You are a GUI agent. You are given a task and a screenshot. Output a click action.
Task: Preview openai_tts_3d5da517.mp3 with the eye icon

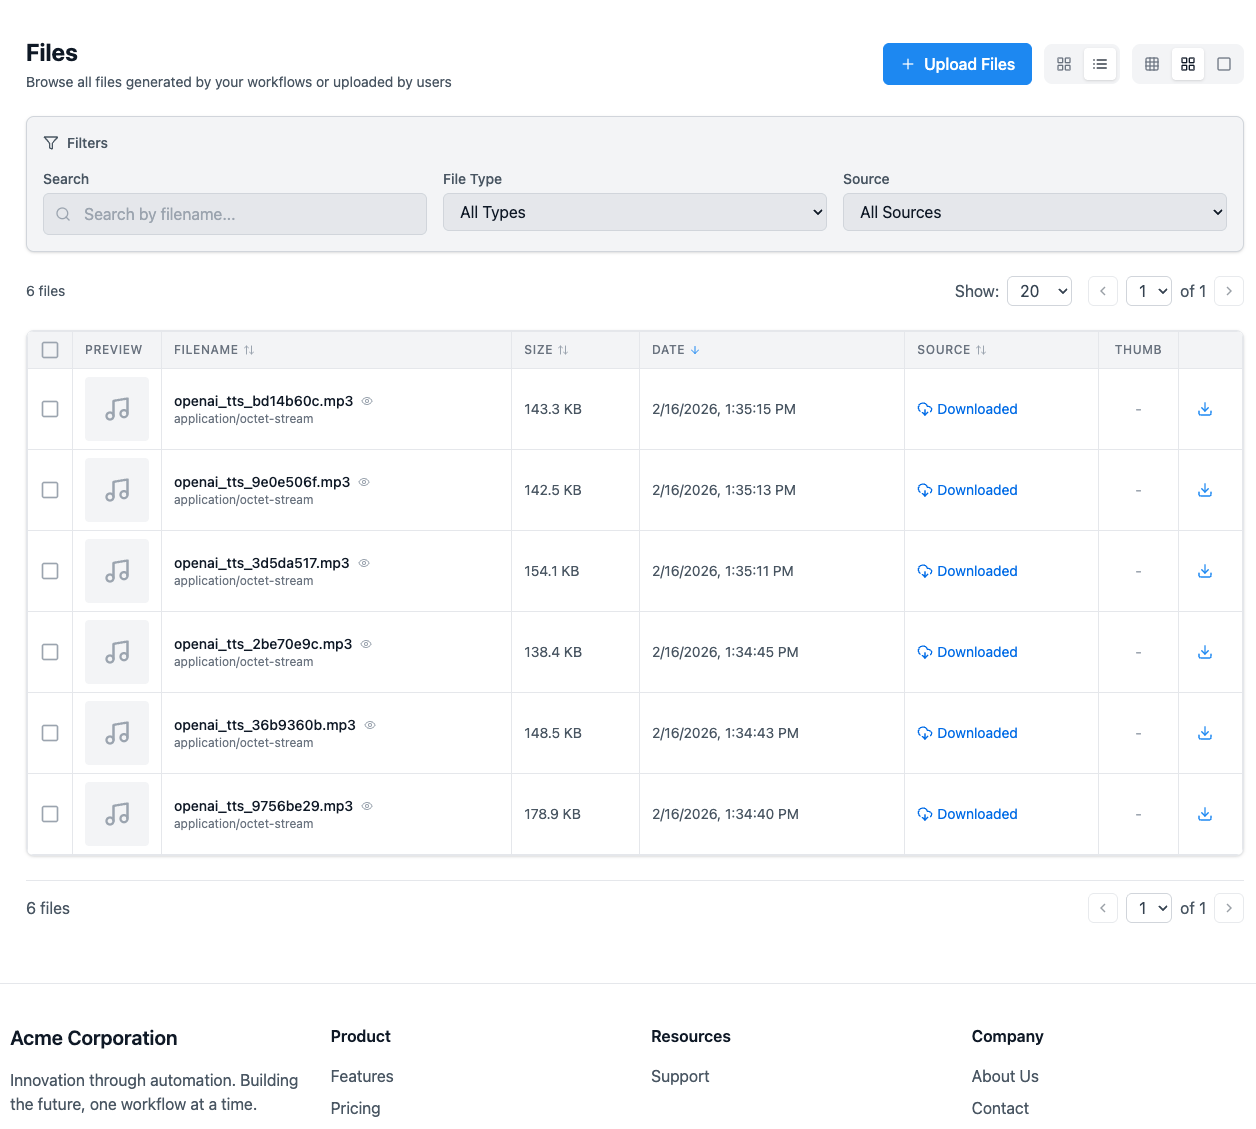(x=364, y=563)
